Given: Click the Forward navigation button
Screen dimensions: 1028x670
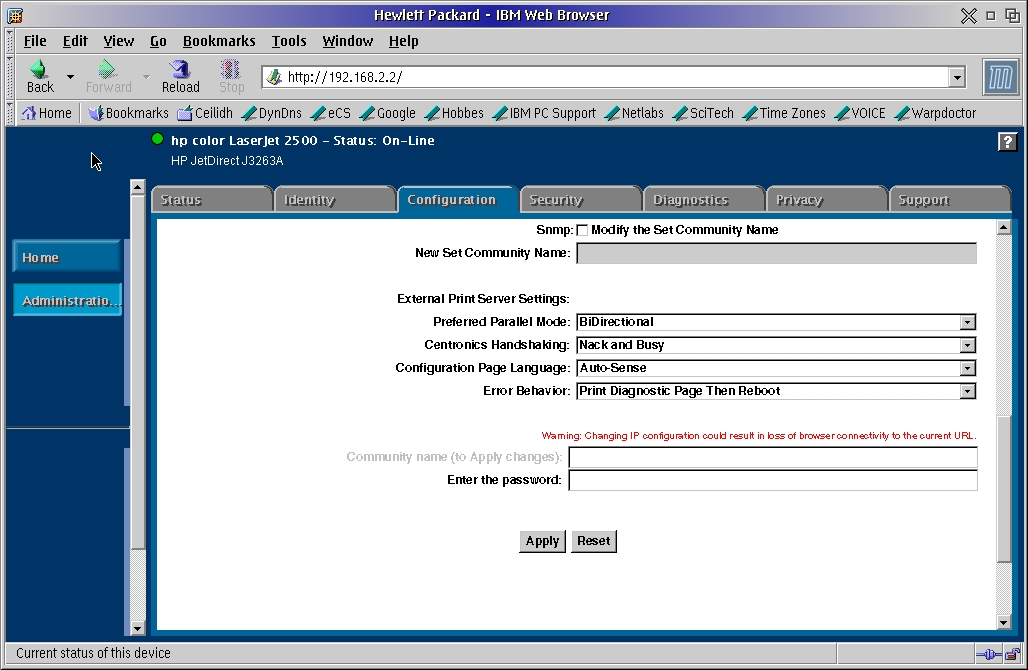Looking at the screenshot, I should [x=108, y=77].
